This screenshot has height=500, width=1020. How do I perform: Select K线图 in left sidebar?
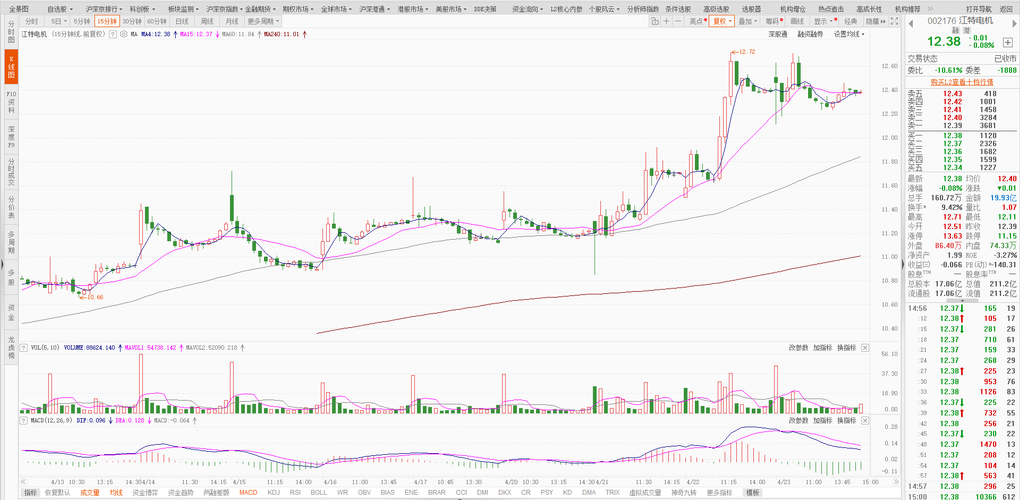point(12,67)
